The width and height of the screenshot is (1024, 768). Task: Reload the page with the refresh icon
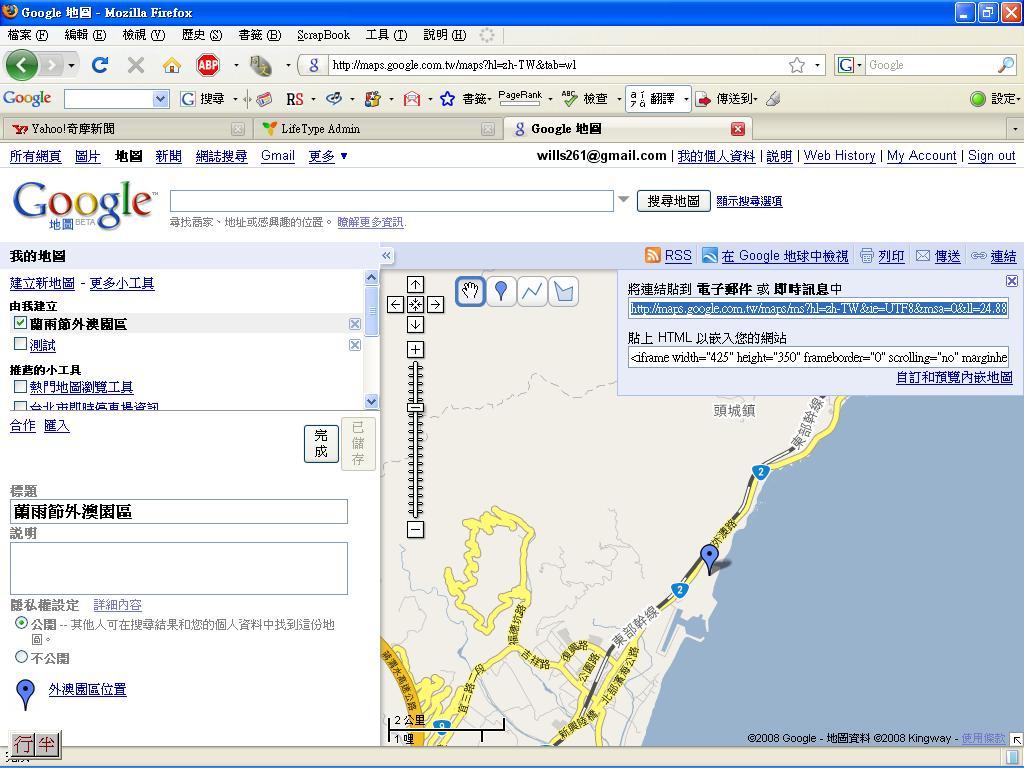click(100, 65)
